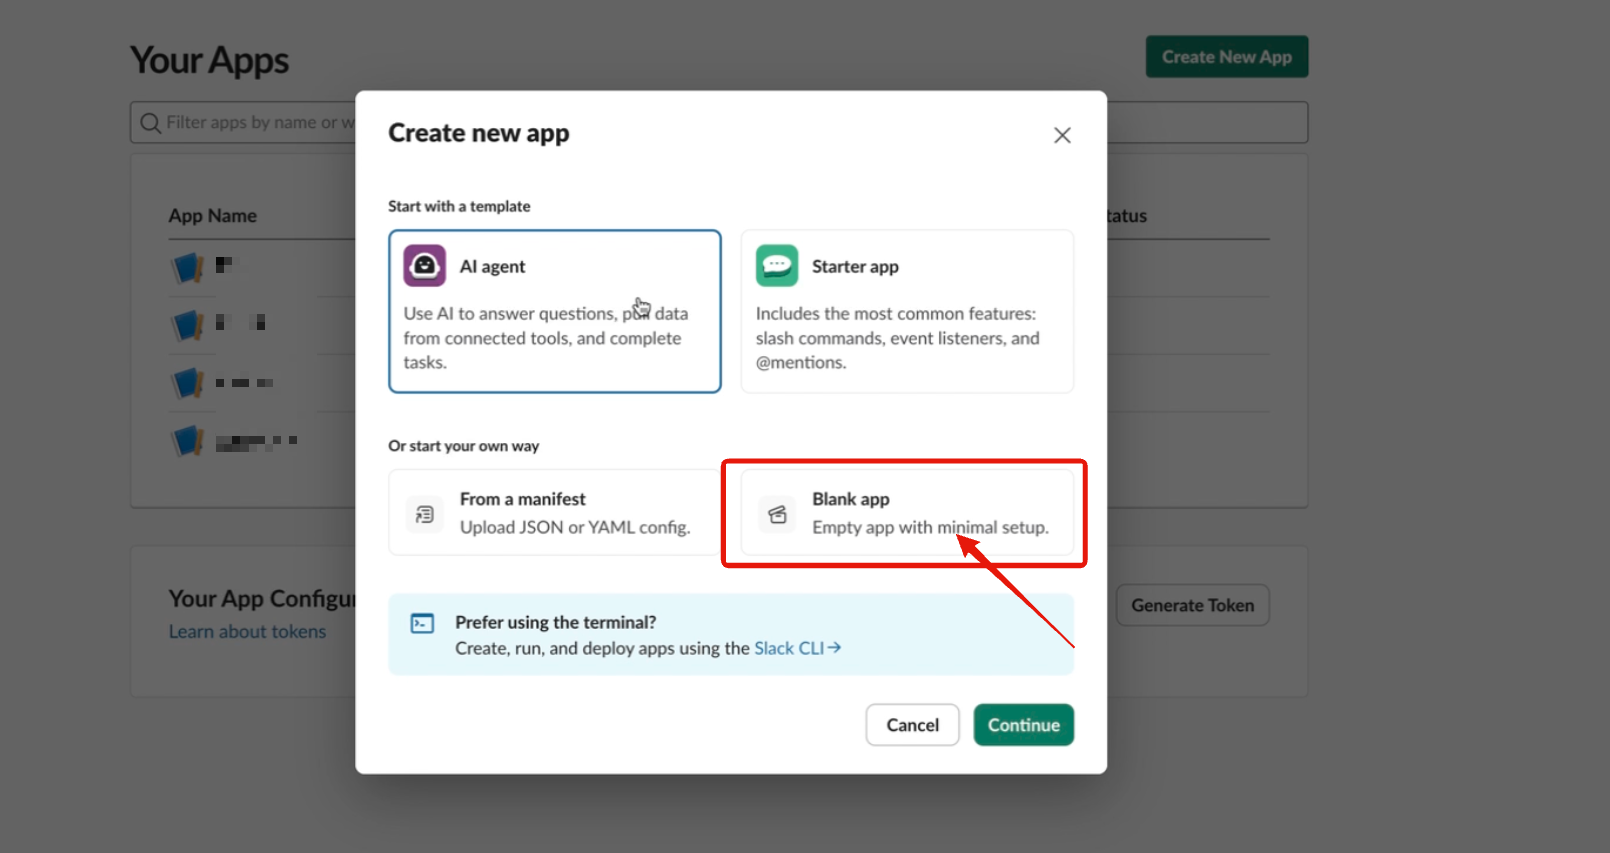Select the Starter app template card

(x=907, y=311)
